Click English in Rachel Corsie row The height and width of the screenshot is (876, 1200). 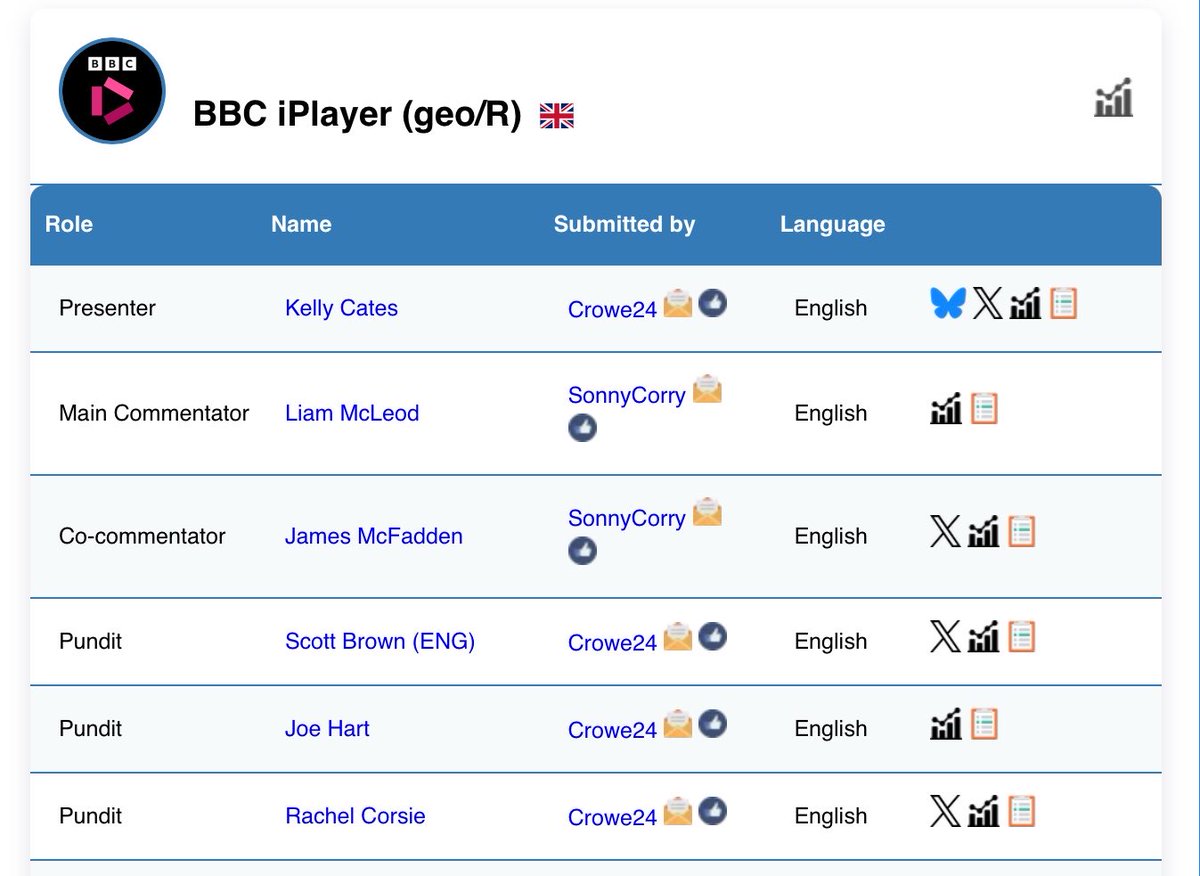tap(831, 816)
